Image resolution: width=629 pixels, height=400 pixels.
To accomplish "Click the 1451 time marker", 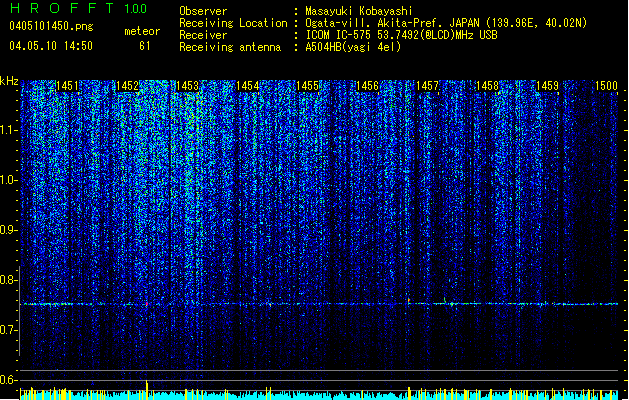I will pyautogui.click(x=67, y=86).
